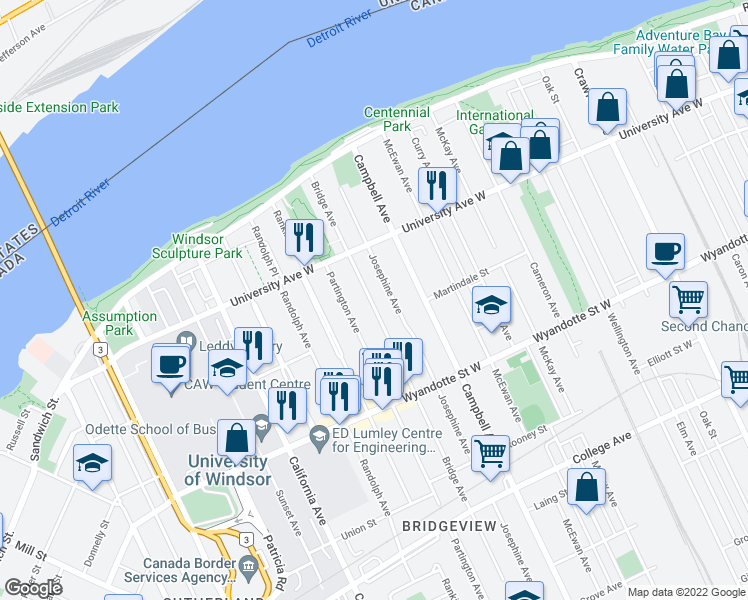Screen dimensions: 748x600
Task: Open the front restaurant marker near Josephine Ave
Action: pyautogui.click(x=383, y=382)
